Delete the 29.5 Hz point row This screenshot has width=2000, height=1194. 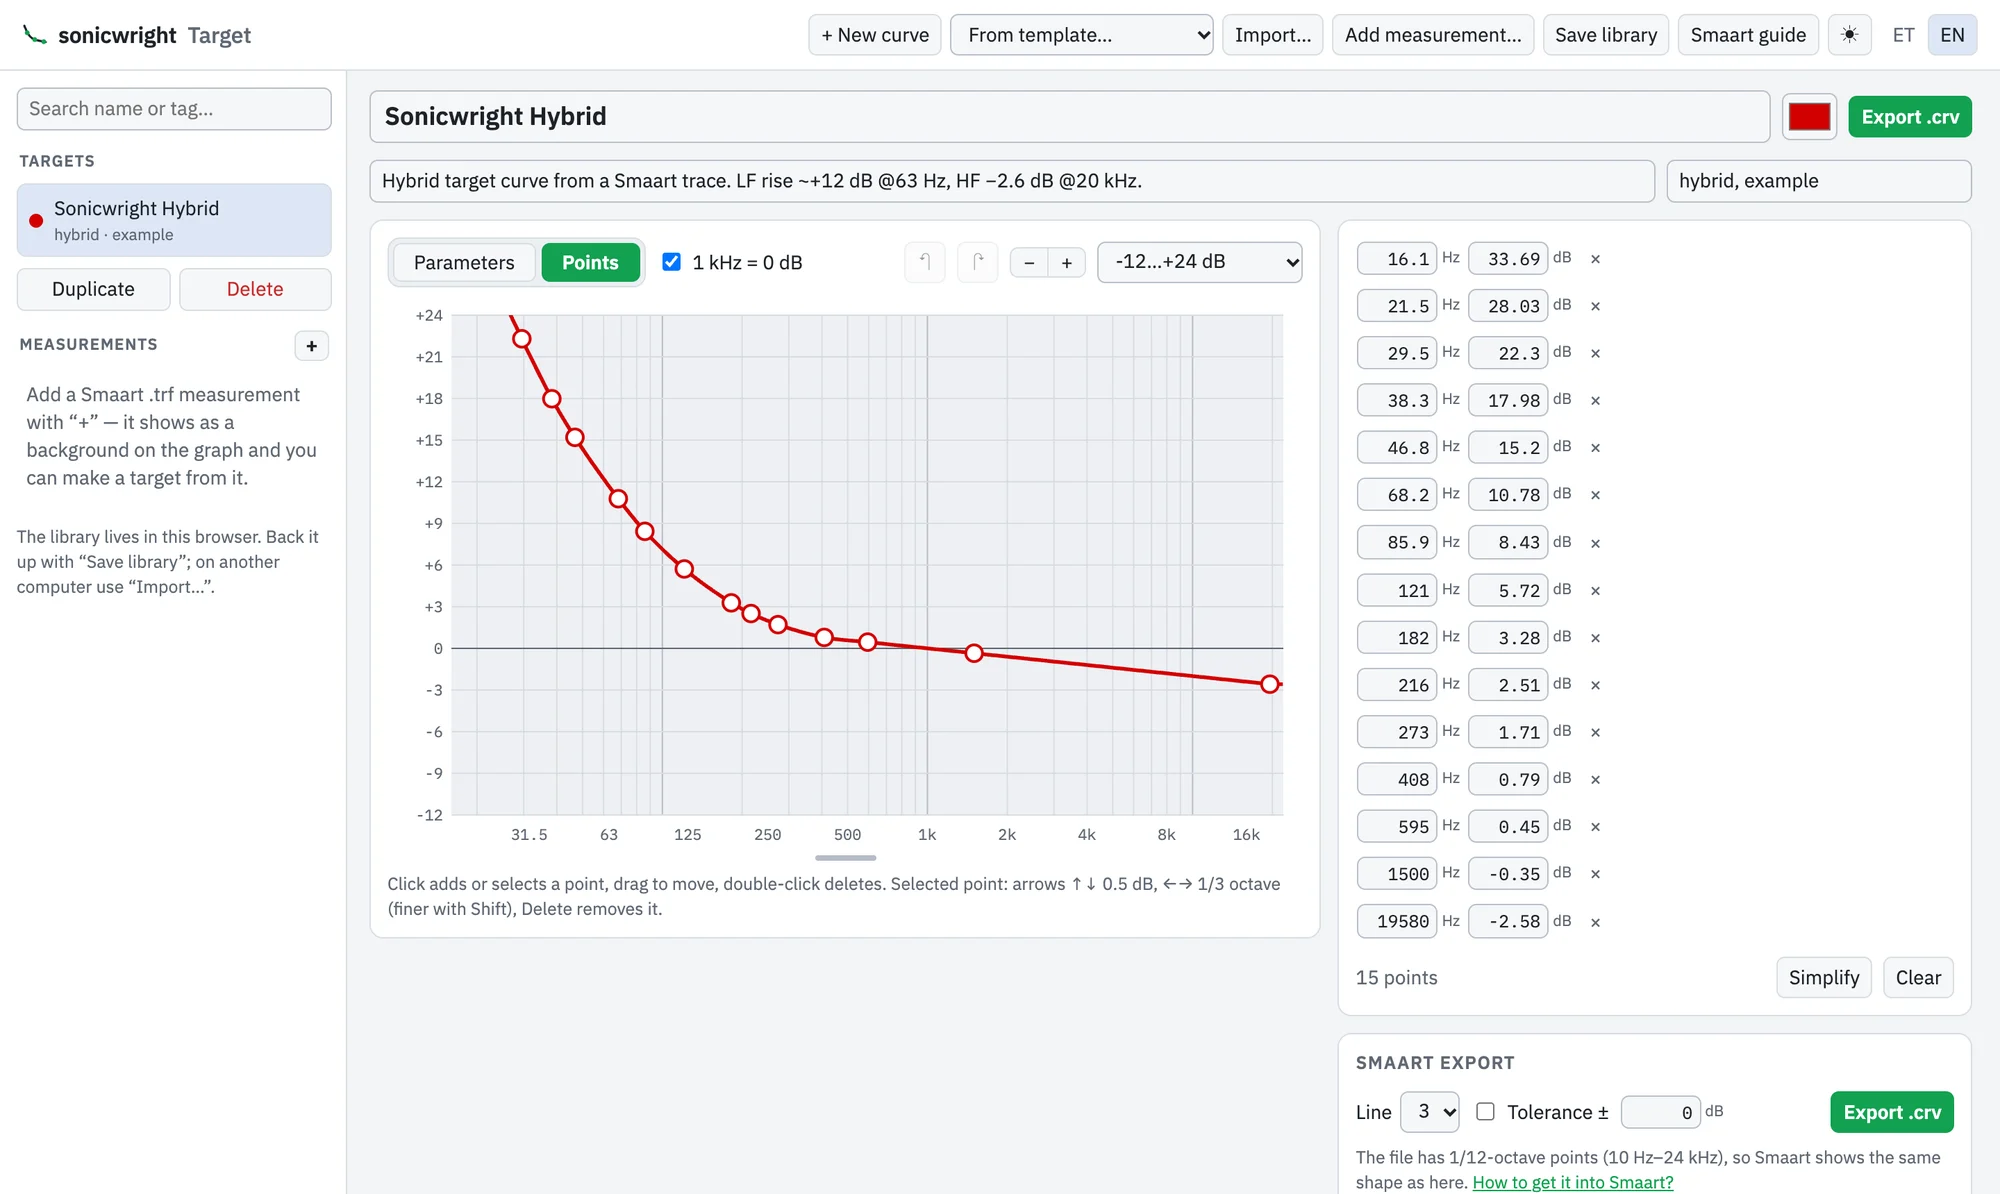pyautogui.click(x=1595, y=353)
